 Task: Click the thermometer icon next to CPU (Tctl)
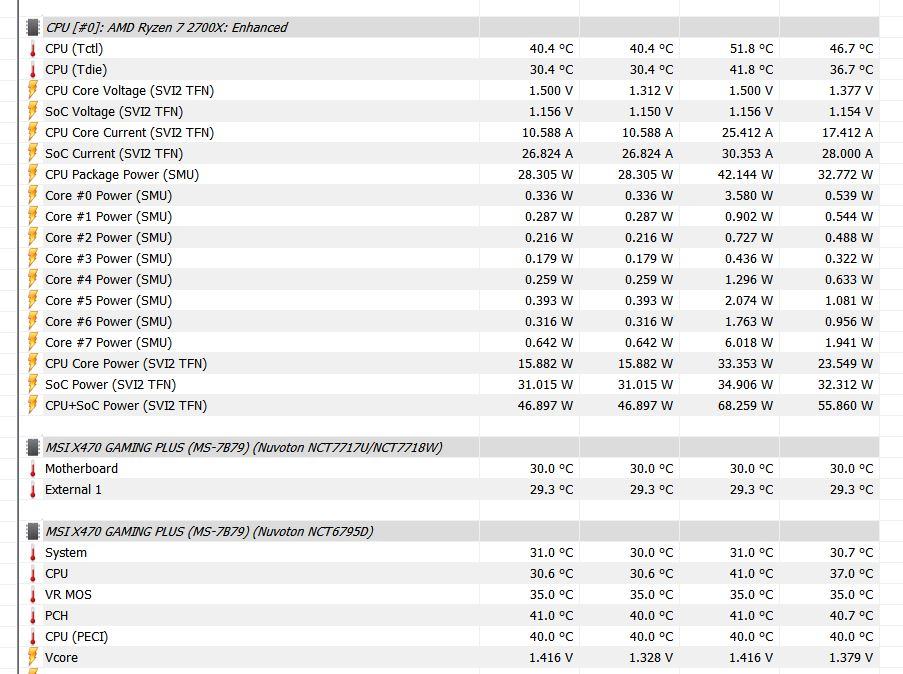(x=32, y=48)
